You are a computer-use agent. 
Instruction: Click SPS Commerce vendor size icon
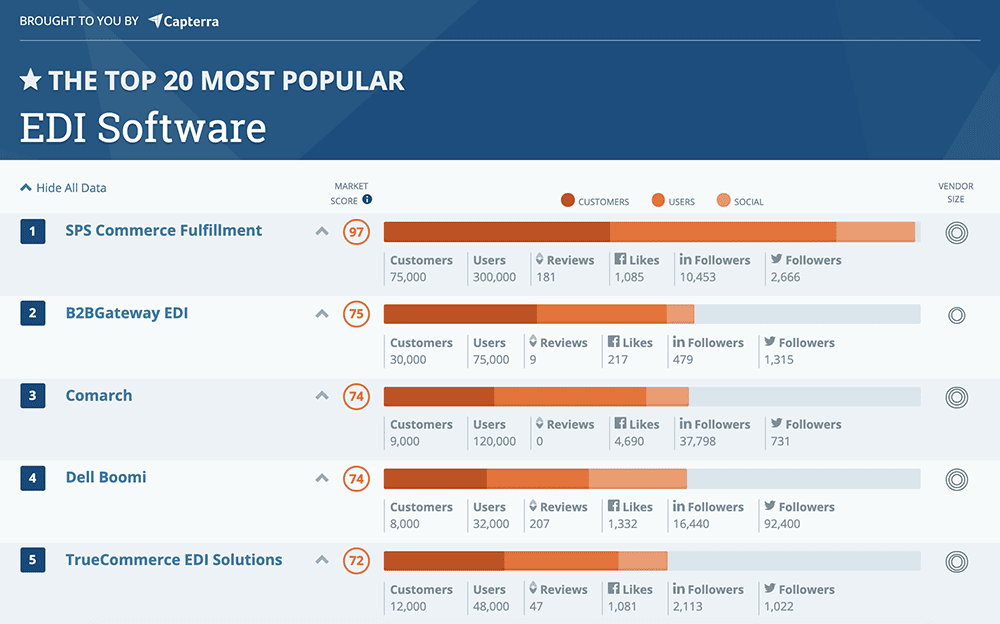point(957,233)
